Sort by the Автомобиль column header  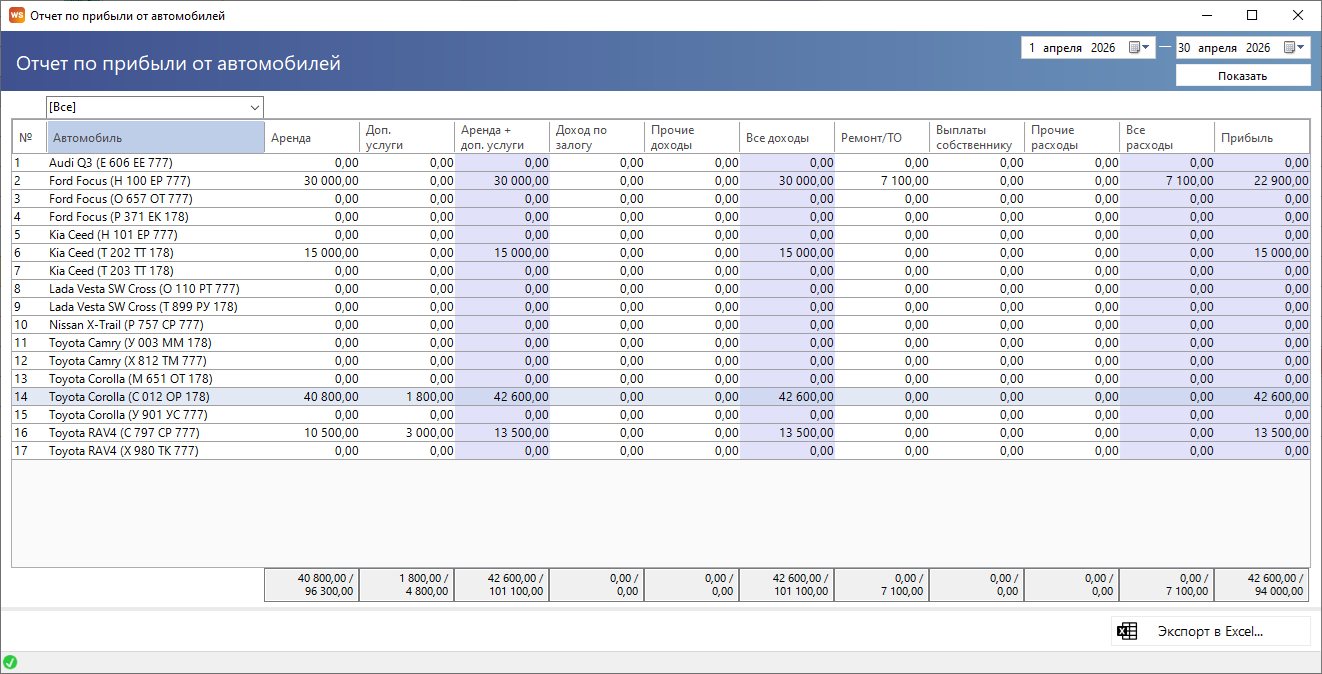[x=155, y=138]
